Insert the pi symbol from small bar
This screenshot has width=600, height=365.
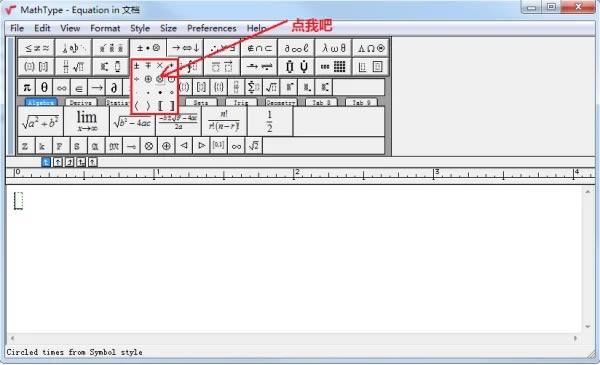pos(27,87)
